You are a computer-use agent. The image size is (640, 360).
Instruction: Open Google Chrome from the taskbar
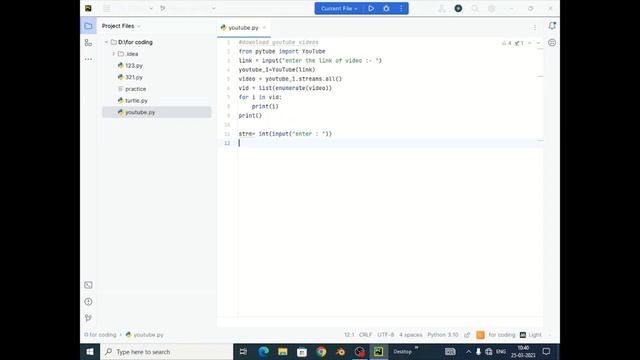(x=321, y=351)
